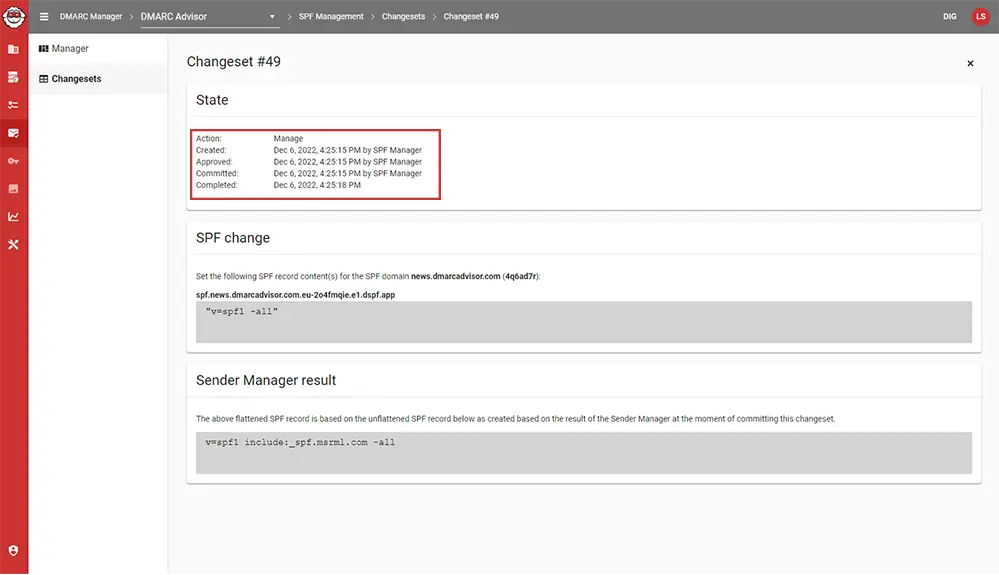Select the mail check (SPF) sidebar icon

click(x=13, y=133)
